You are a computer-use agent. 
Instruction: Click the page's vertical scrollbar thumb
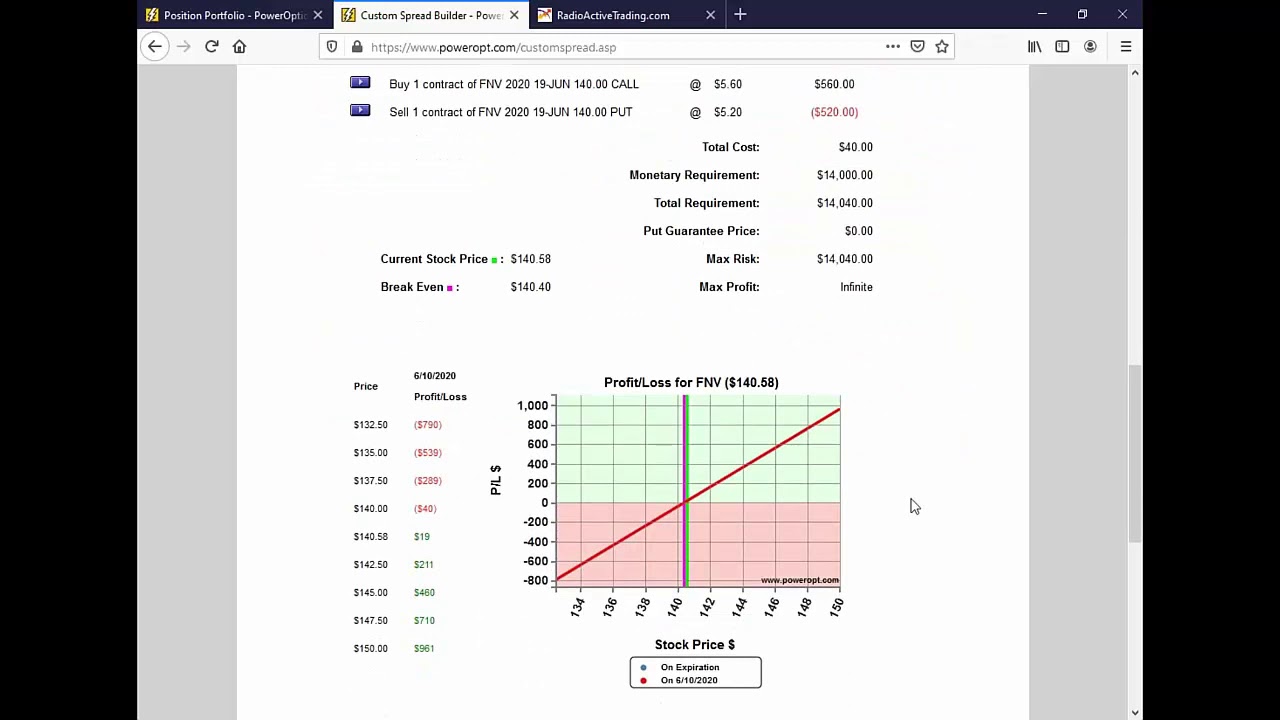[1134, 455]
